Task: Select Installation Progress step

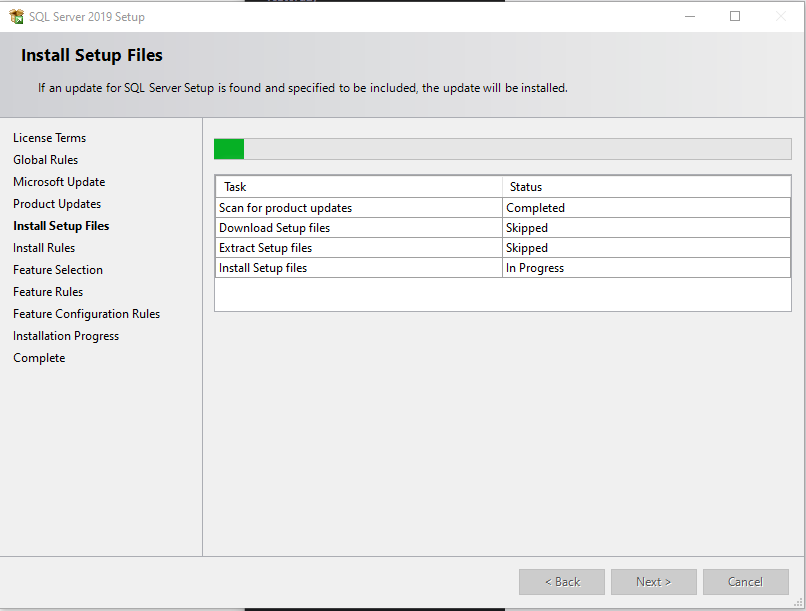Action: pyautogui.click(x=66, y=336)
